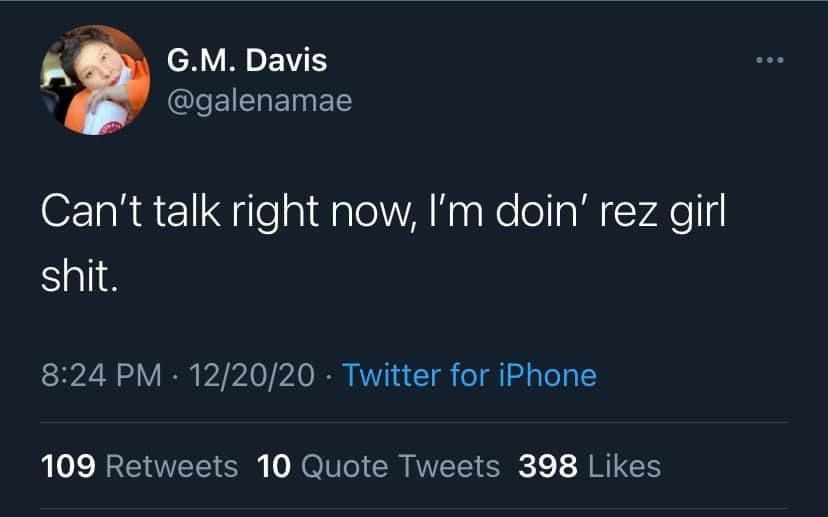The width and height of the screenshot is (828, 517).
Task: View the 109 Retweets list
Action: coord(139,466)
